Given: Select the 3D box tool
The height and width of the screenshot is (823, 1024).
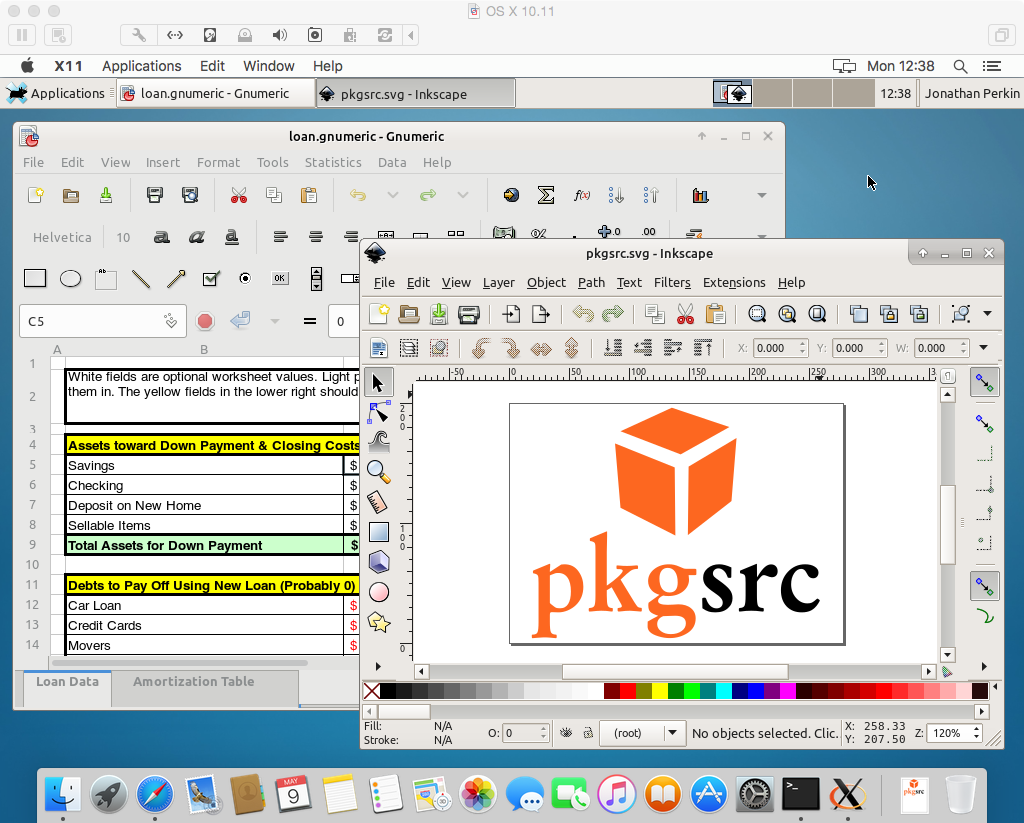Looking at the screenshot, I should pos(378,561).
